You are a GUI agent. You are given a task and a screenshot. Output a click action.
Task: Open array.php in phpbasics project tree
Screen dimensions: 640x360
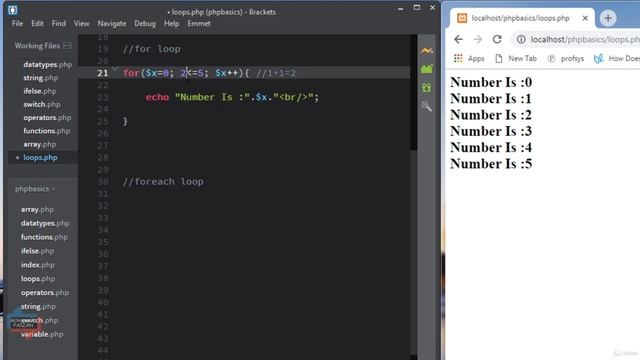click(x=37, y=209)
